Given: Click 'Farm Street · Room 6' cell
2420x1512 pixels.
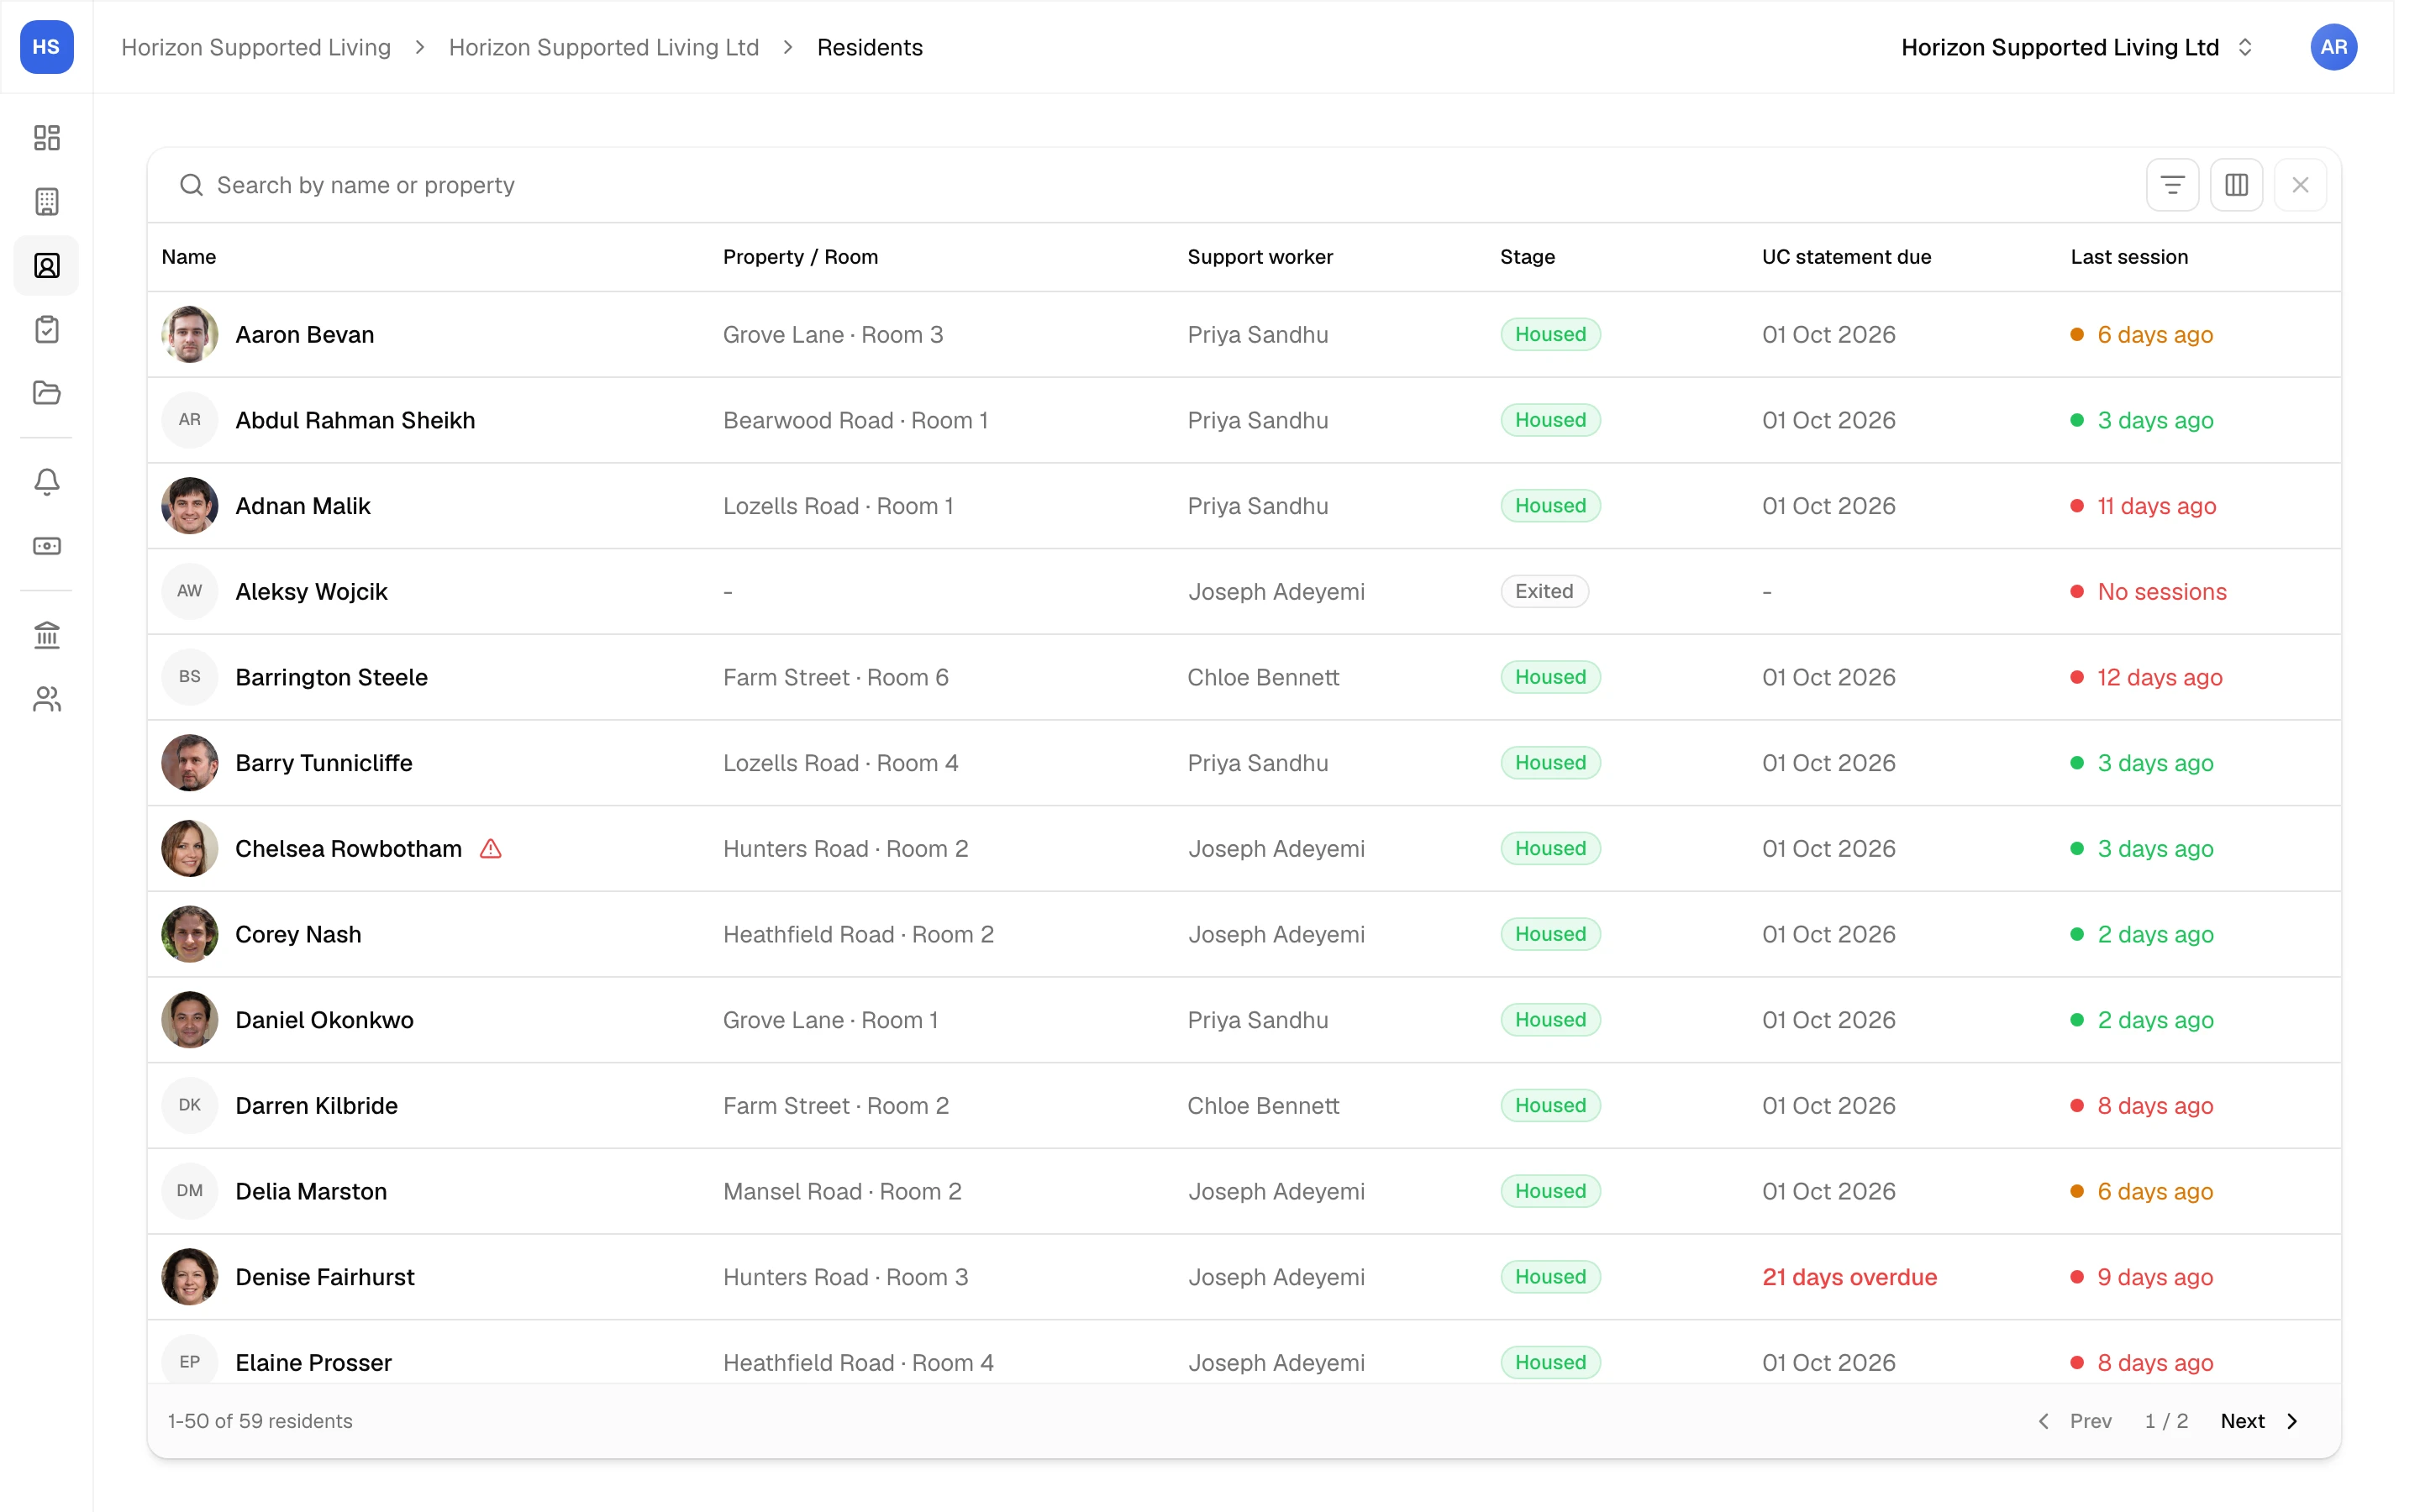Looking at the screenshot, I should pos(836,677).
